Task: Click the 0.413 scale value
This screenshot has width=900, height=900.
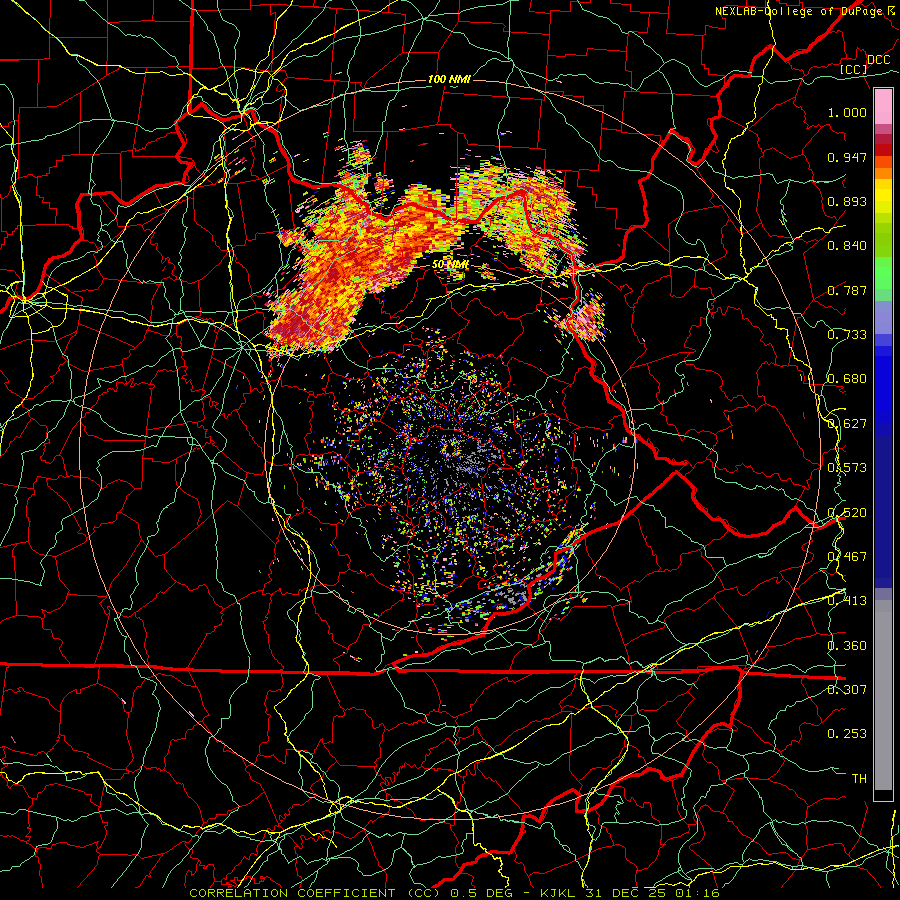Action: pos(847,601)
